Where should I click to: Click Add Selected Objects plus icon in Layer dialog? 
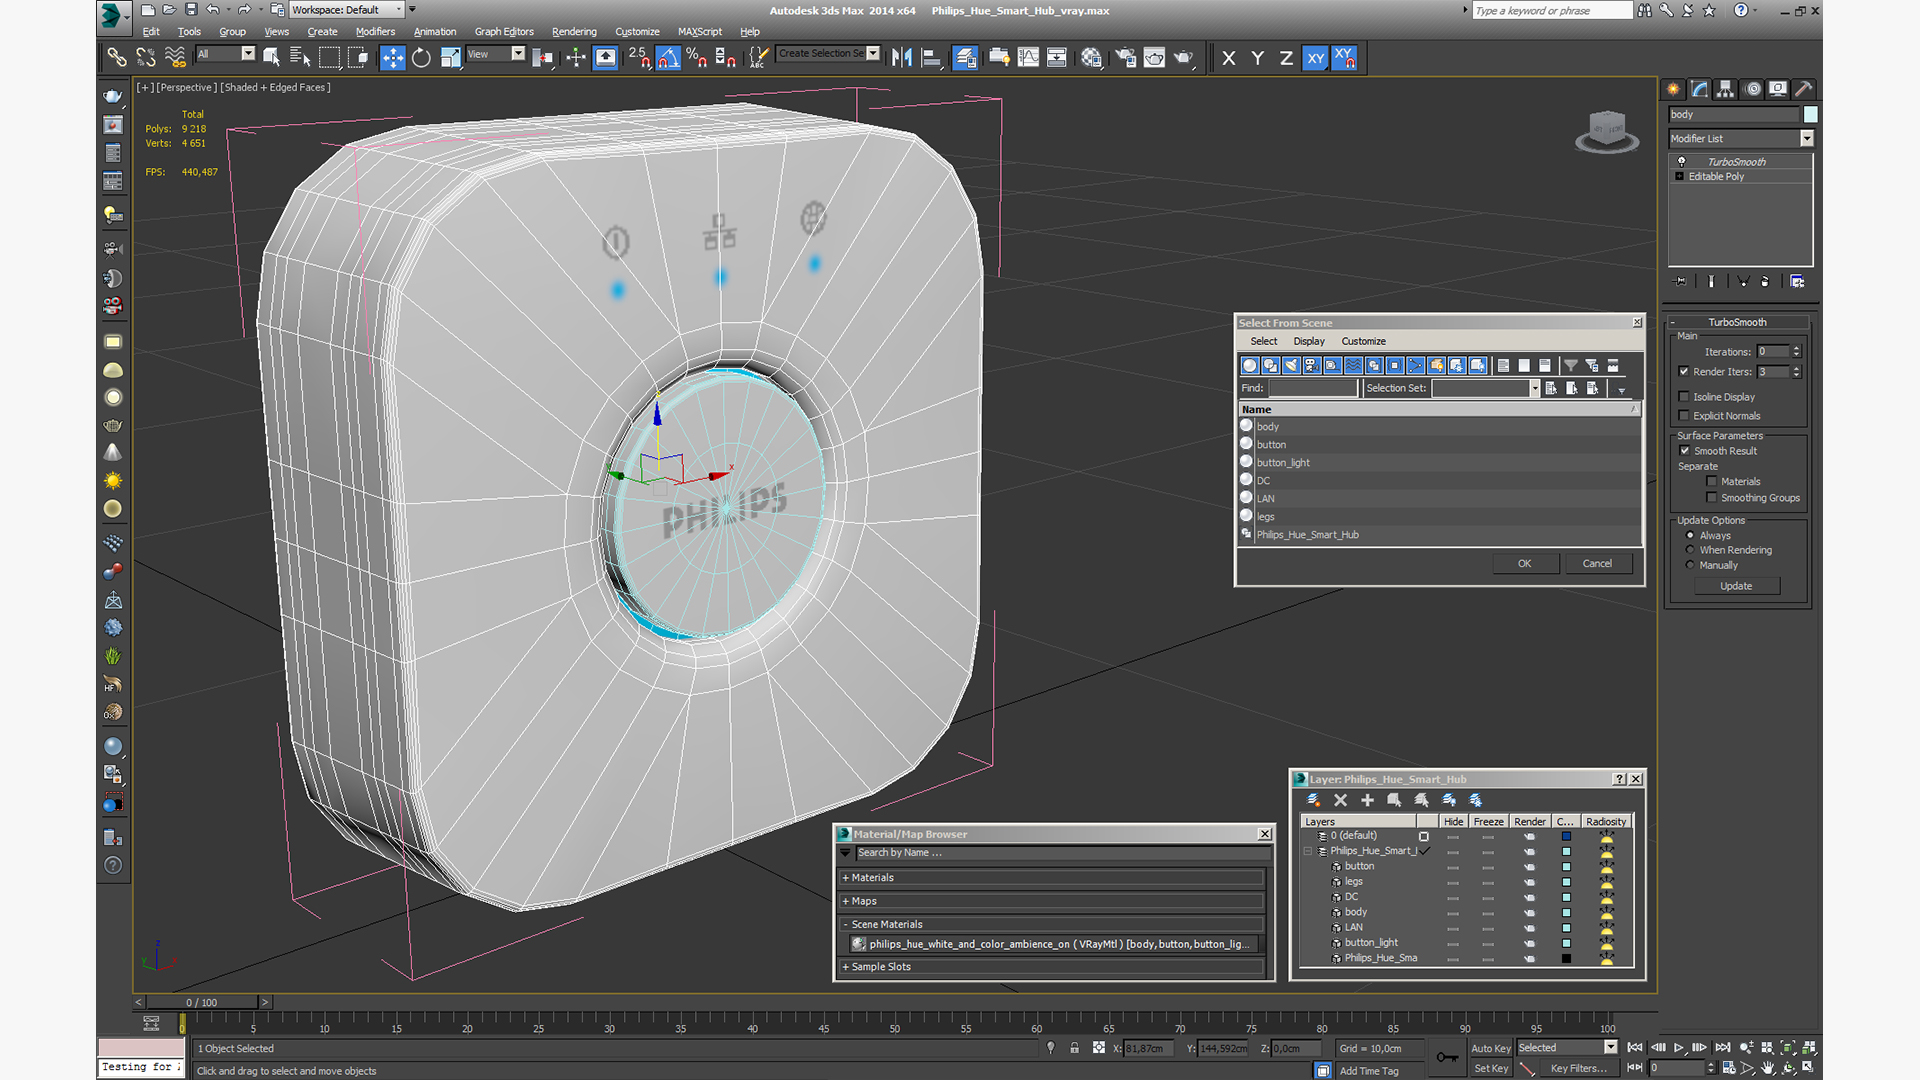1367,800
